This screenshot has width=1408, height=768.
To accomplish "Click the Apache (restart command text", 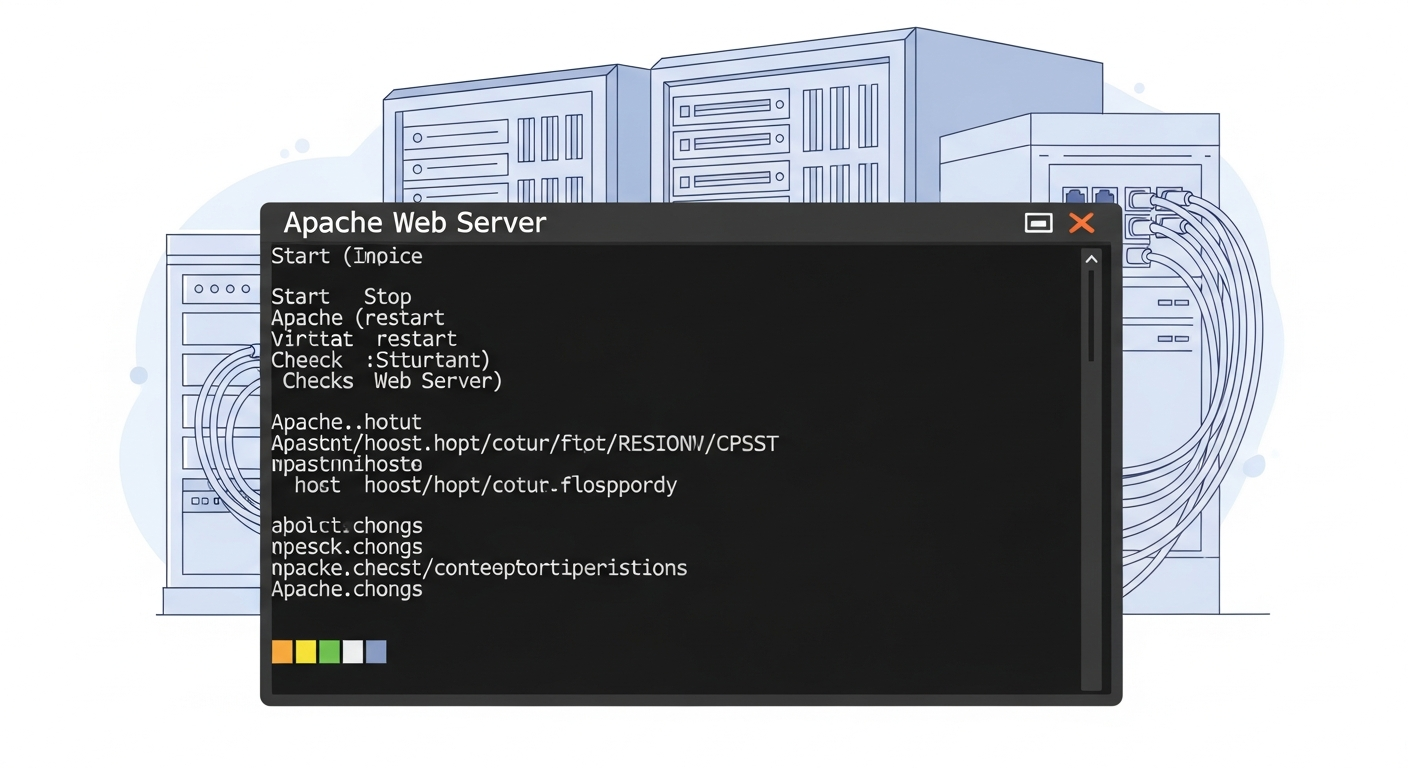I will pos(357,317).
